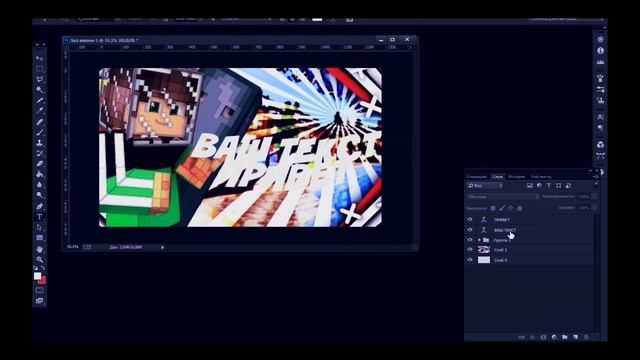Filter layers by smart objects
Viewport: 640px width, 360px height.
[x=568, y=186]
